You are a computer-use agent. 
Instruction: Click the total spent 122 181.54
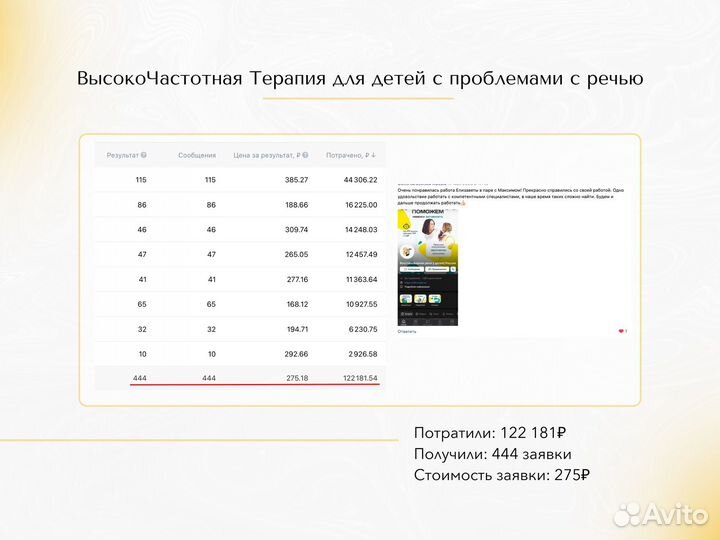pos(360,378)
